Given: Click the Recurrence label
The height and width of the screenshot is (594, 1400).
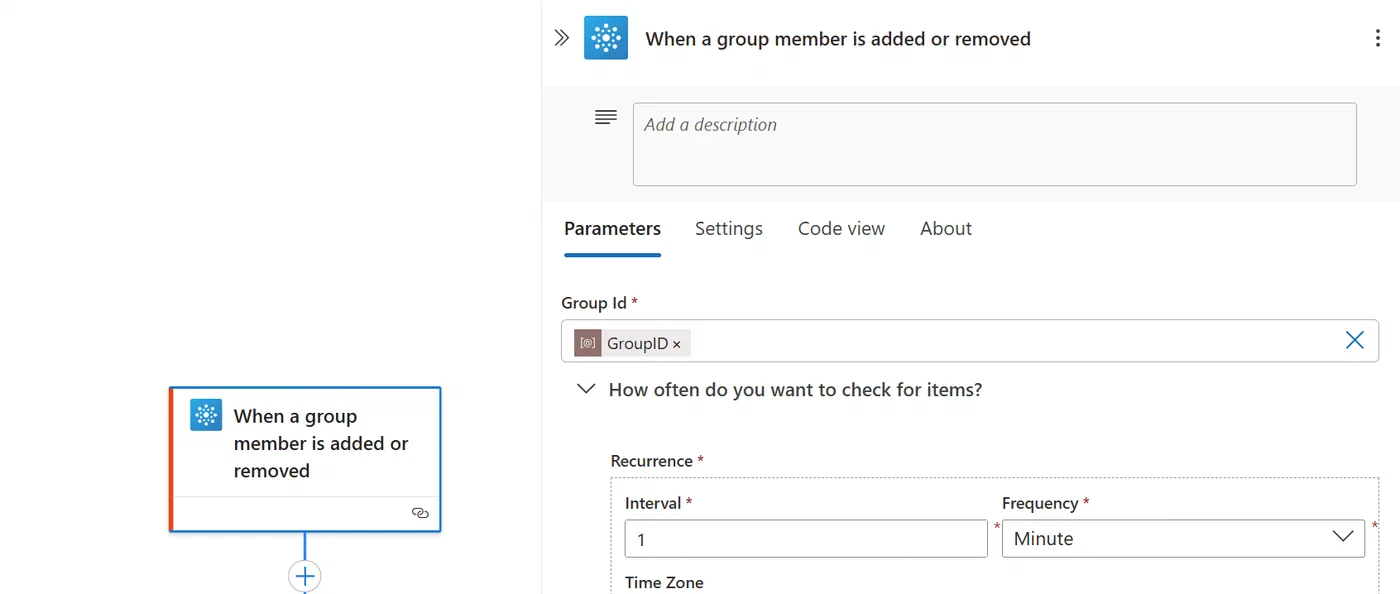Looking at the screenshot, I should (652, 461).
